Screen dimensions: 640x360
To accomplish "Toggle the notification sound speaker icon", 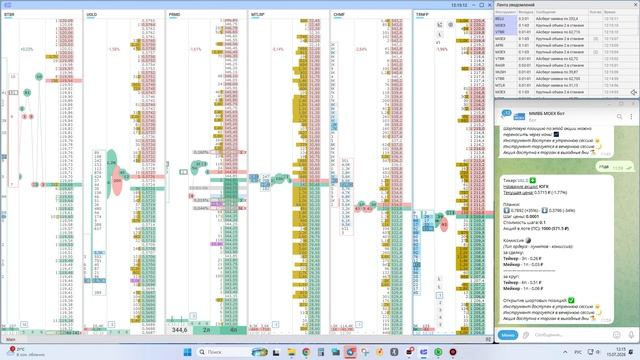I will click(x=633, y=93).
